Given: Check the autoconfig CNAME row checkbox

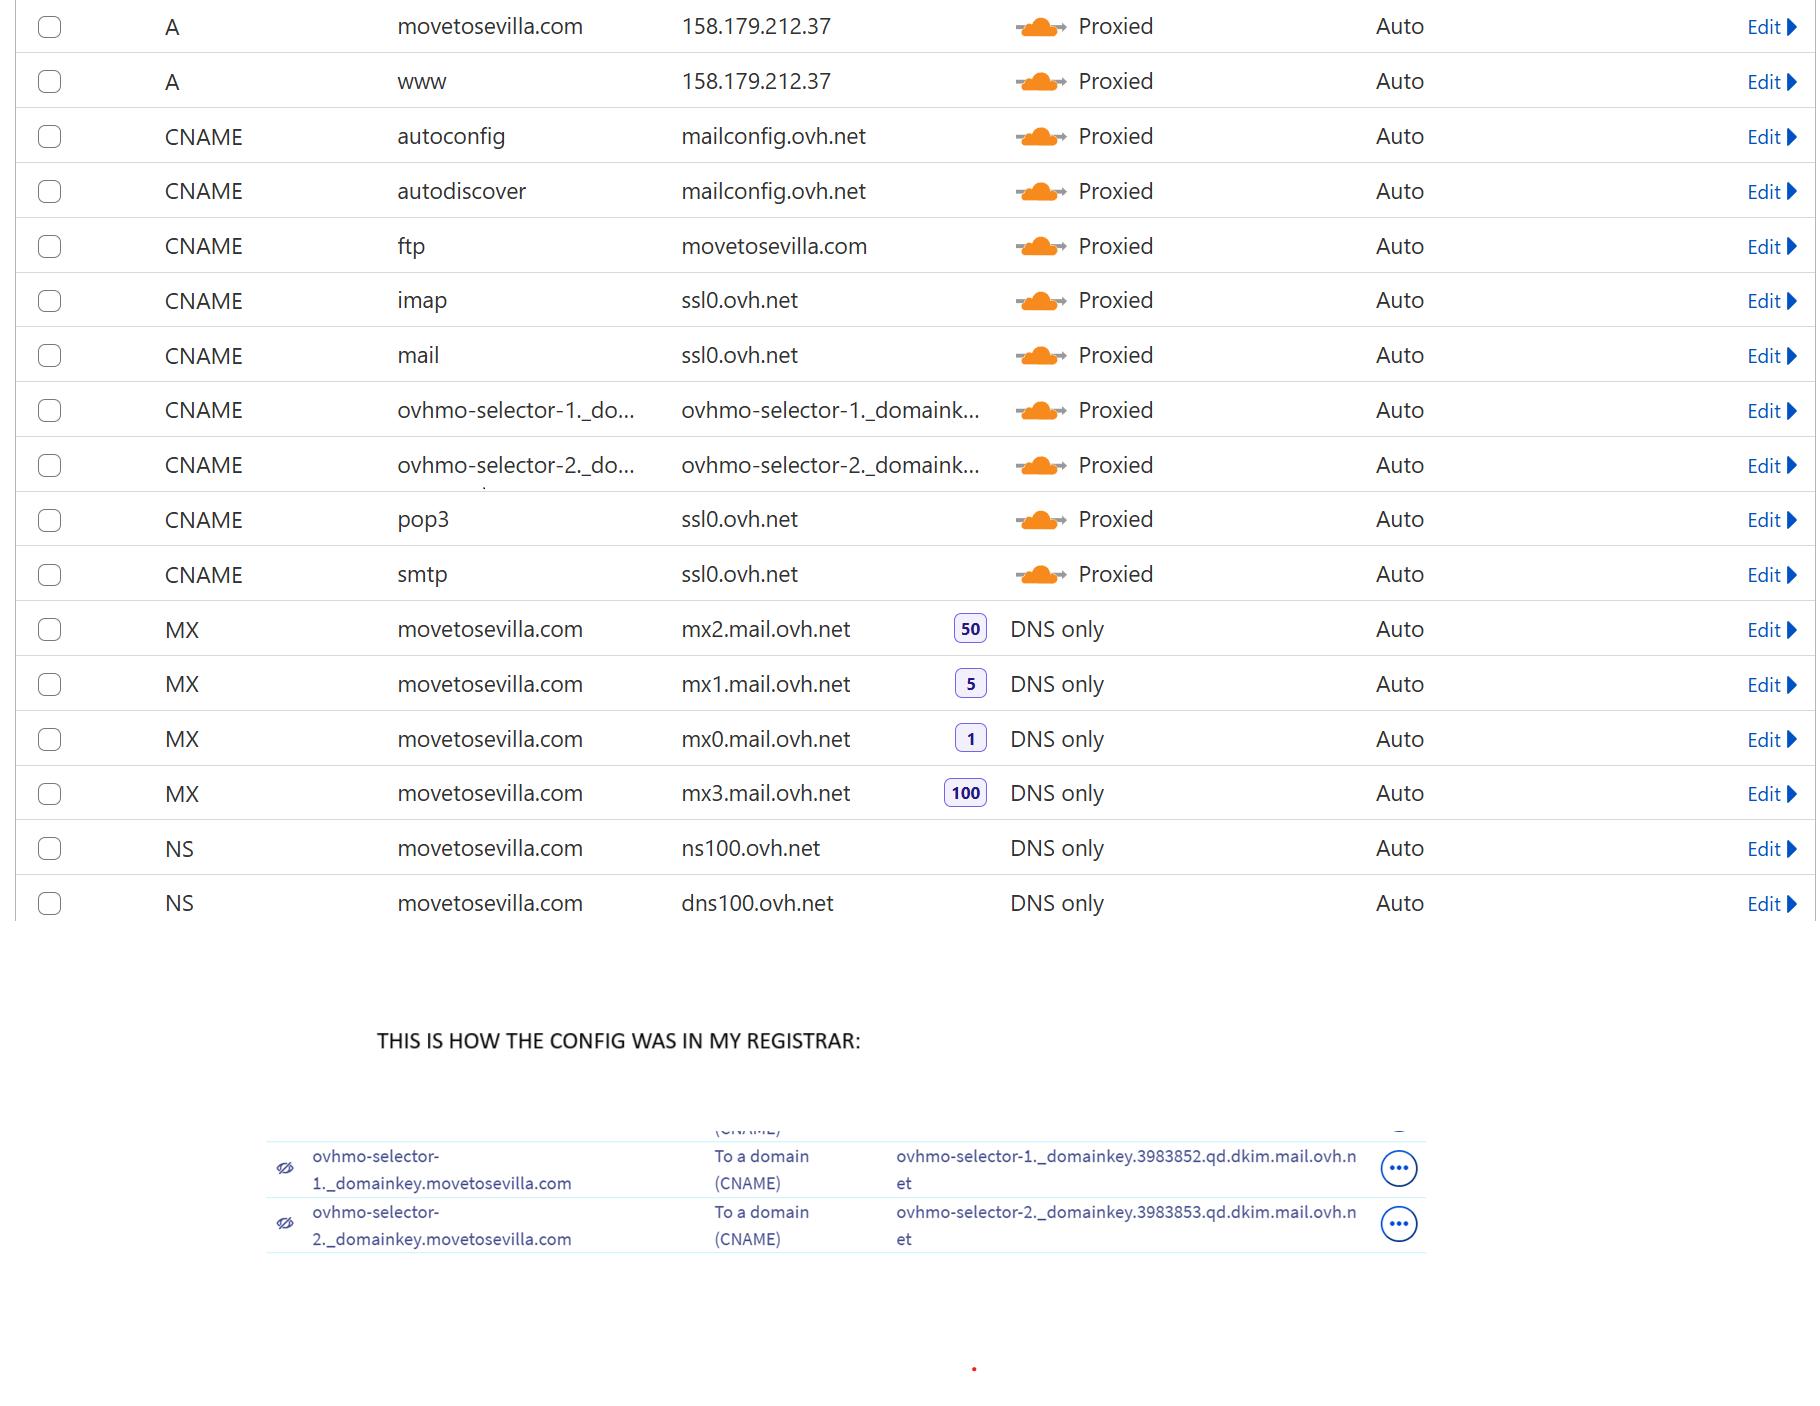Looking at the screenshot, I should (x=49, y=137).
